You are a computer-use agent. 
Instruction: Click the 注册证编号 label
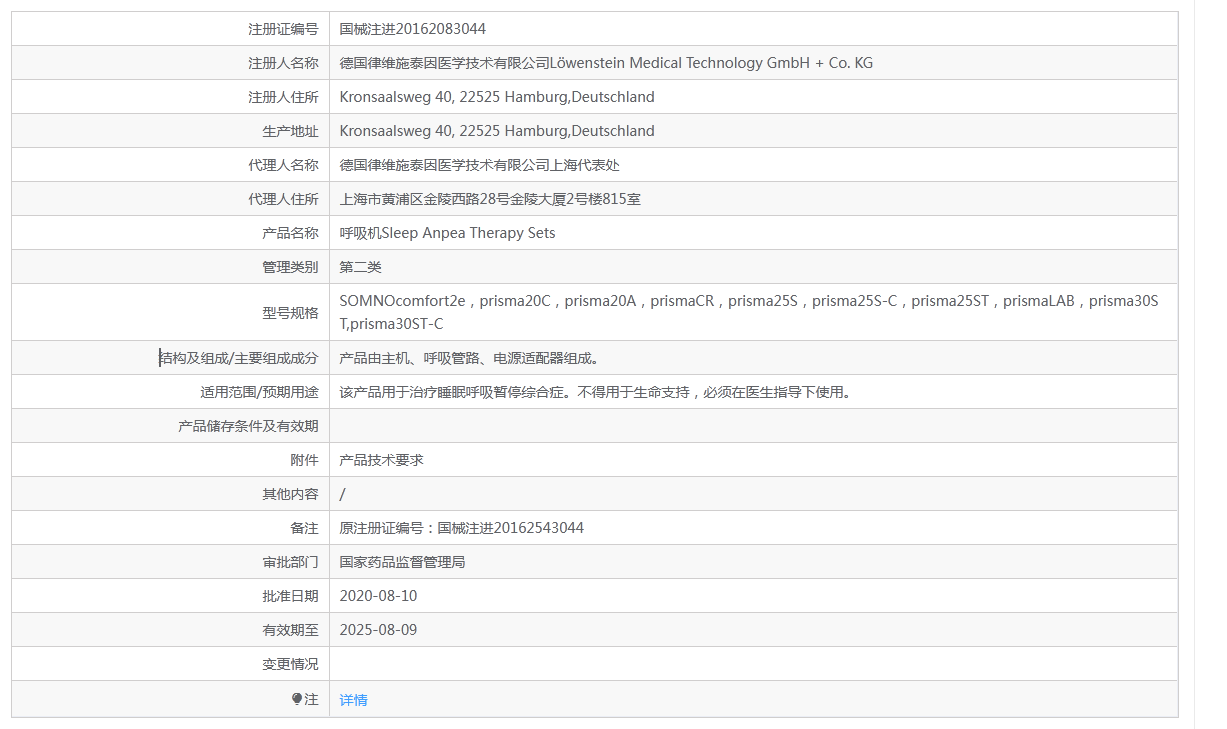click(283, 29)
